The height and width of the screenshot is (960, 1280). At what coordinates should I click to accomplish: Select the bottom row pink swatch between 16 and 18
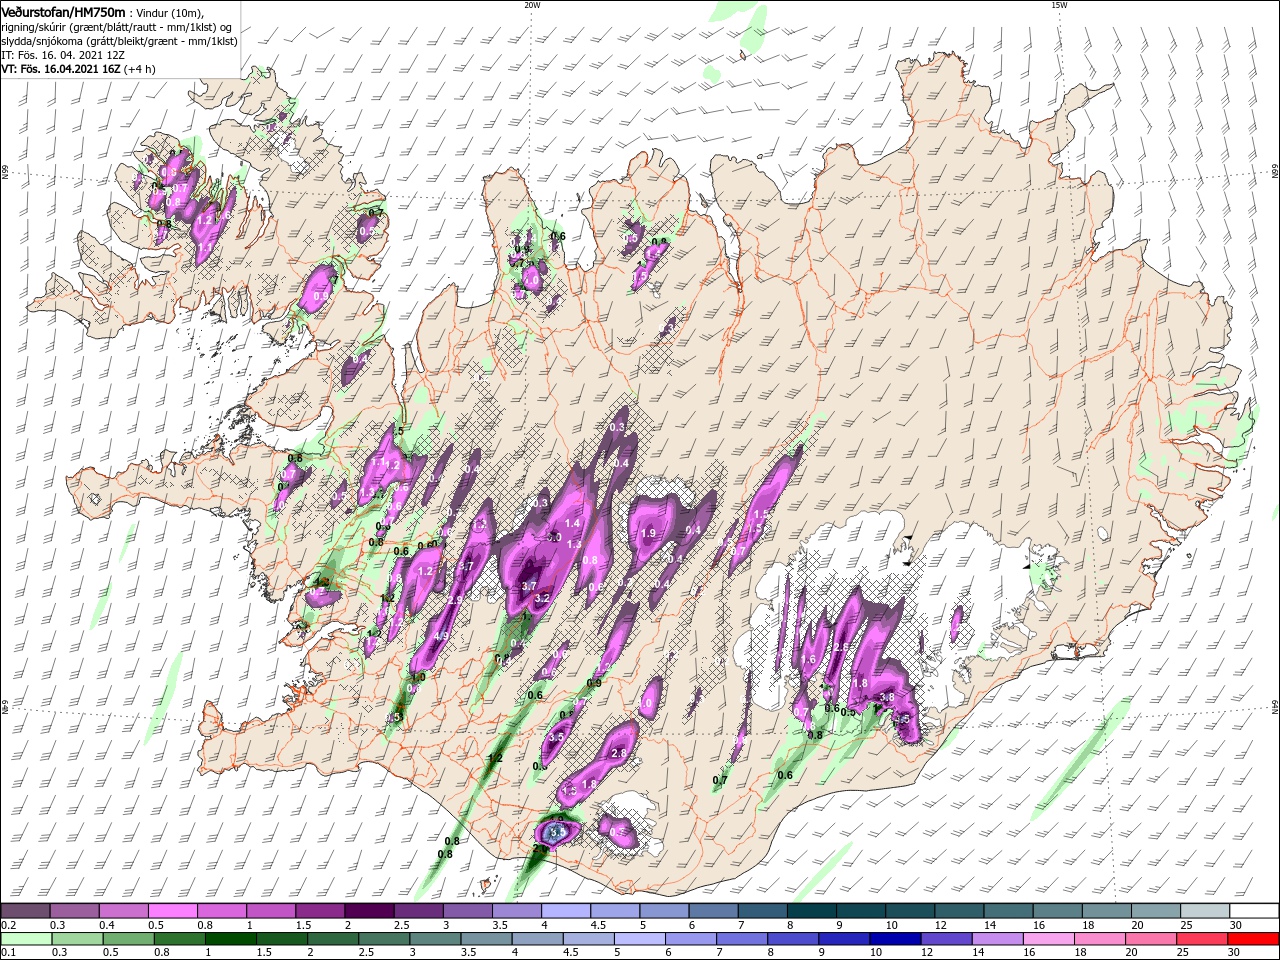1049,939
